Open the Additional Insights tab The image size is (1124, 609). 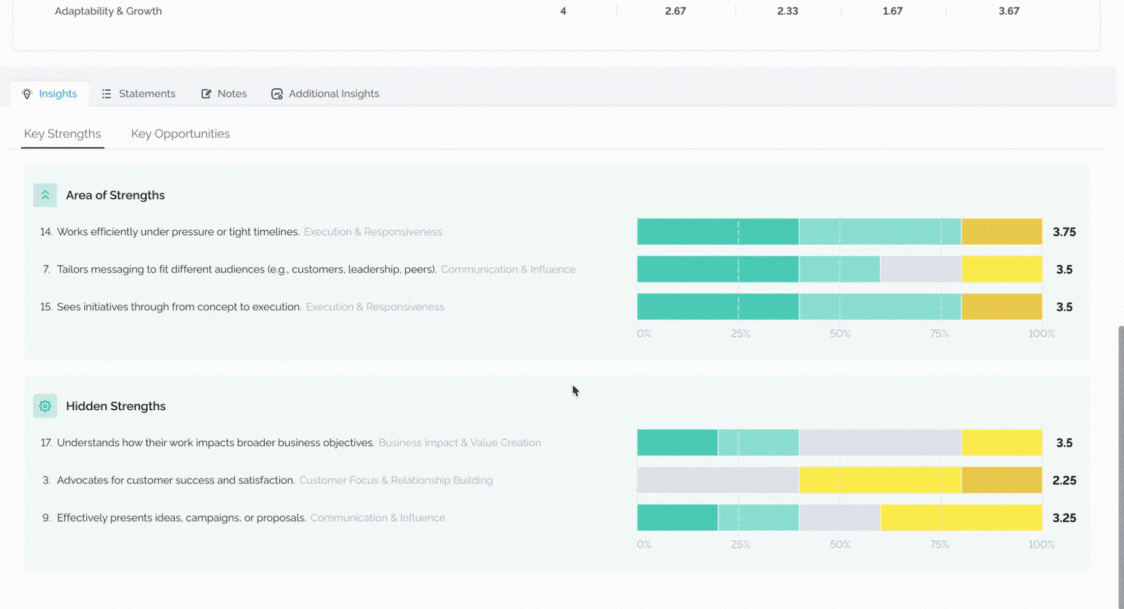tap(325, 94)
